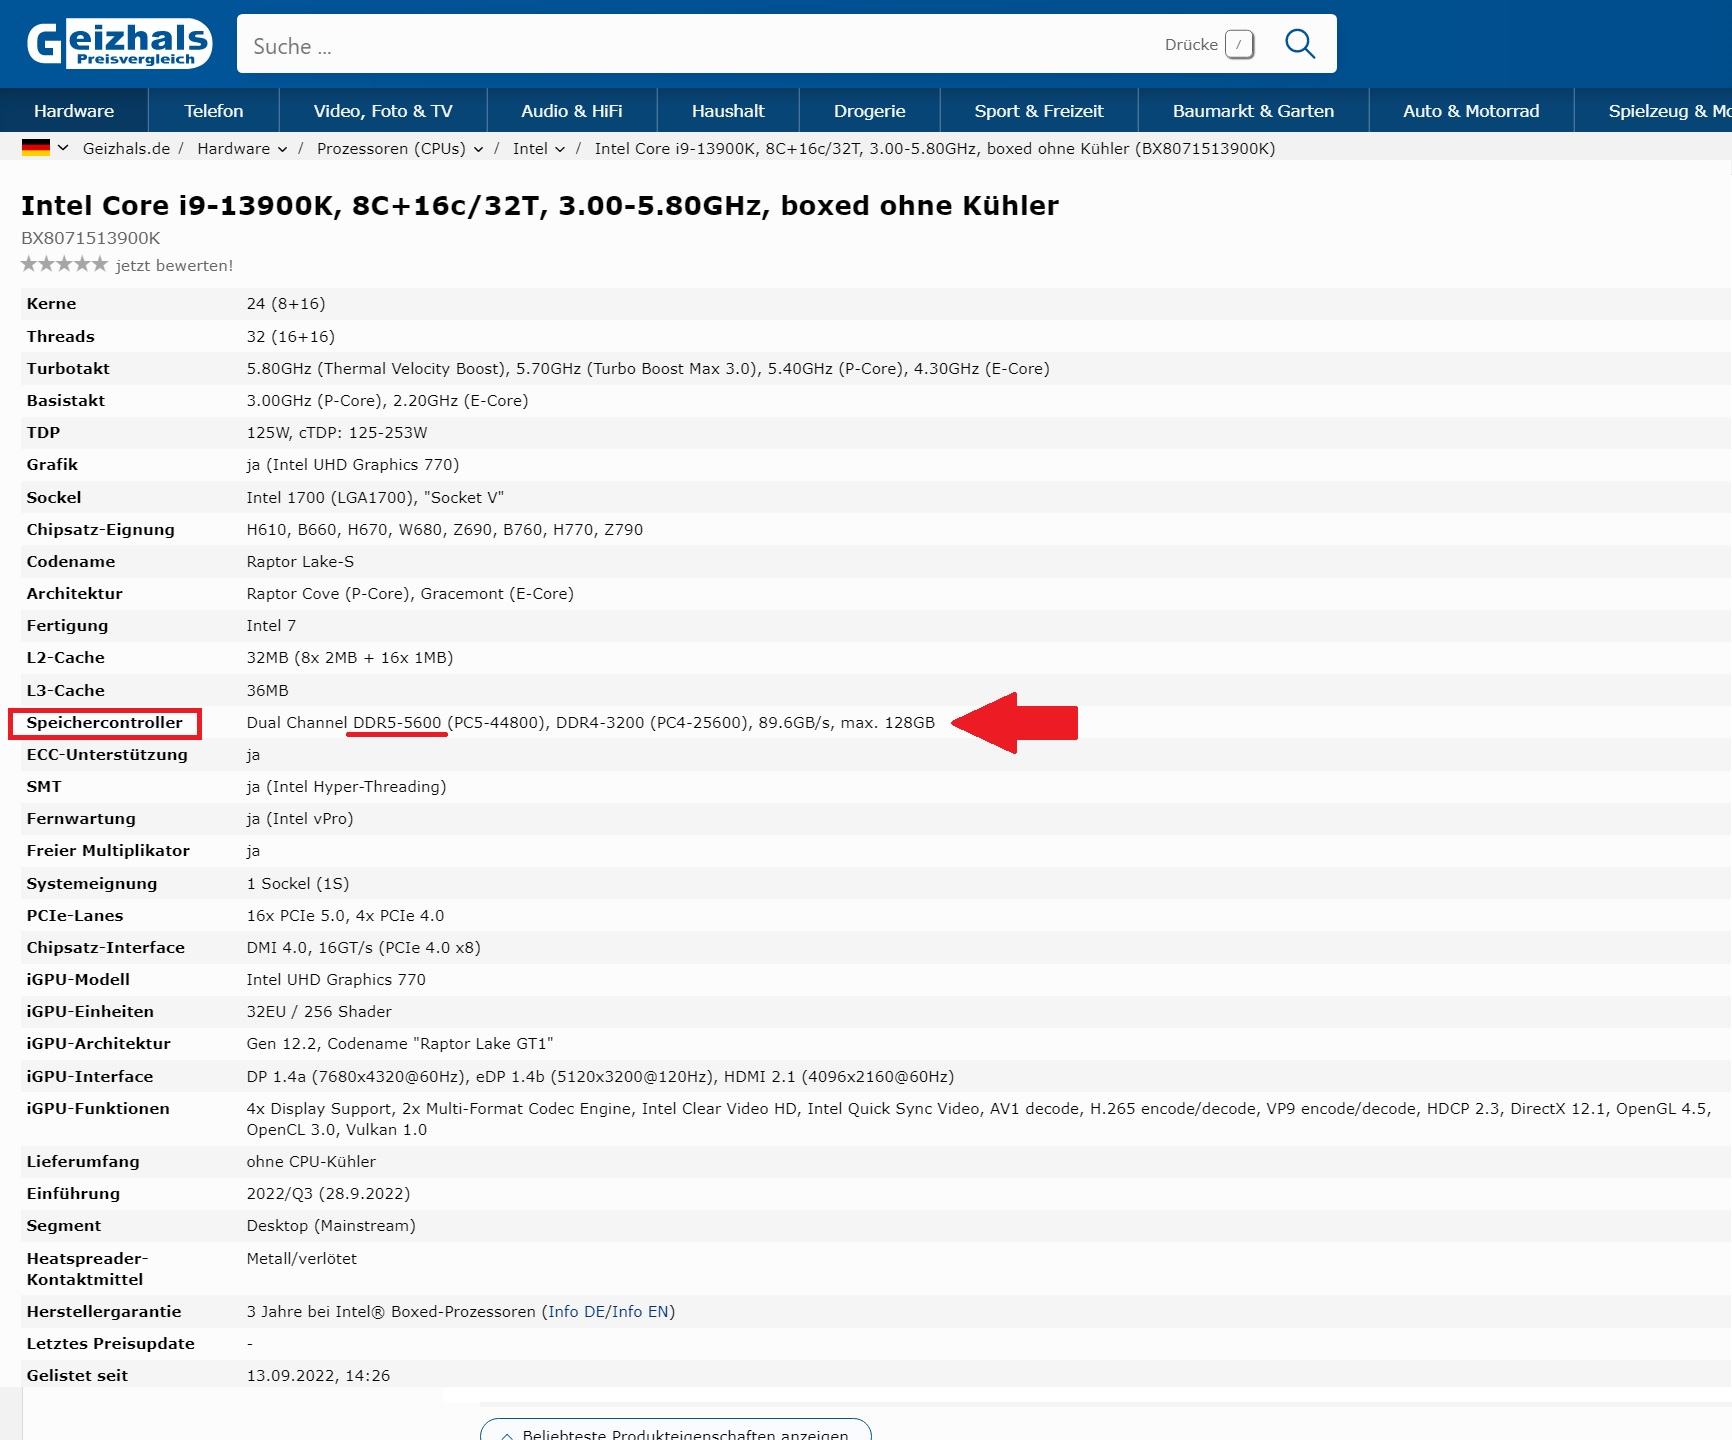Click the Einführung date 2022/Q3 value
Screen dimensions: 1732x1440
[328, 1194]
